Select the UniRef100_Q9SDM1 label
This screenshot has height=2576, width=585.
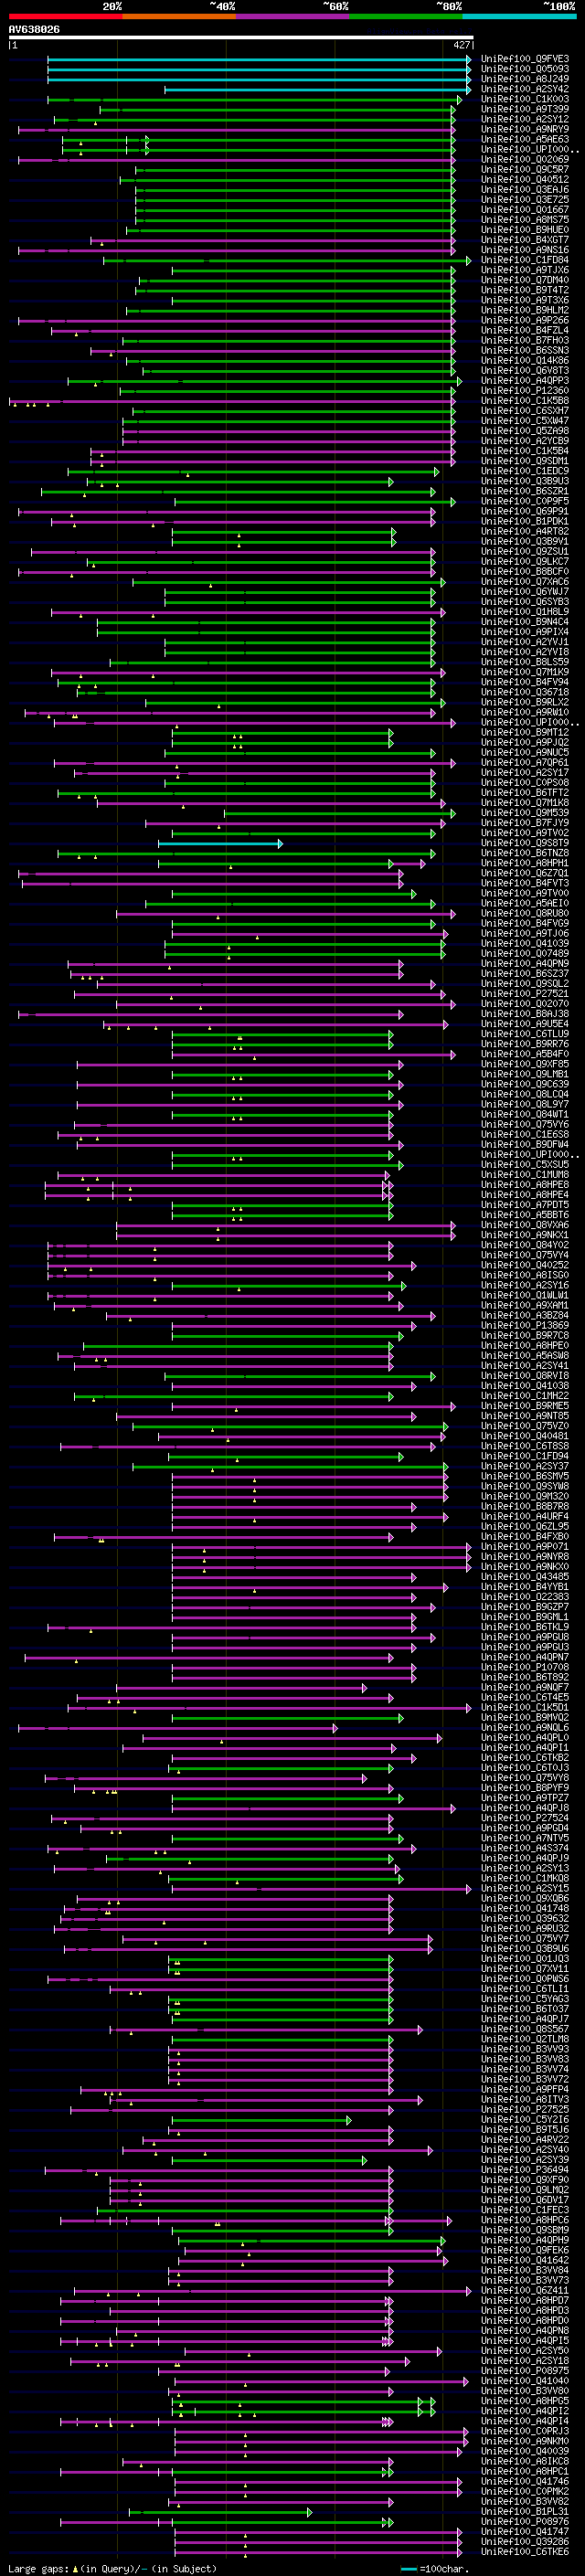[525, 461]
